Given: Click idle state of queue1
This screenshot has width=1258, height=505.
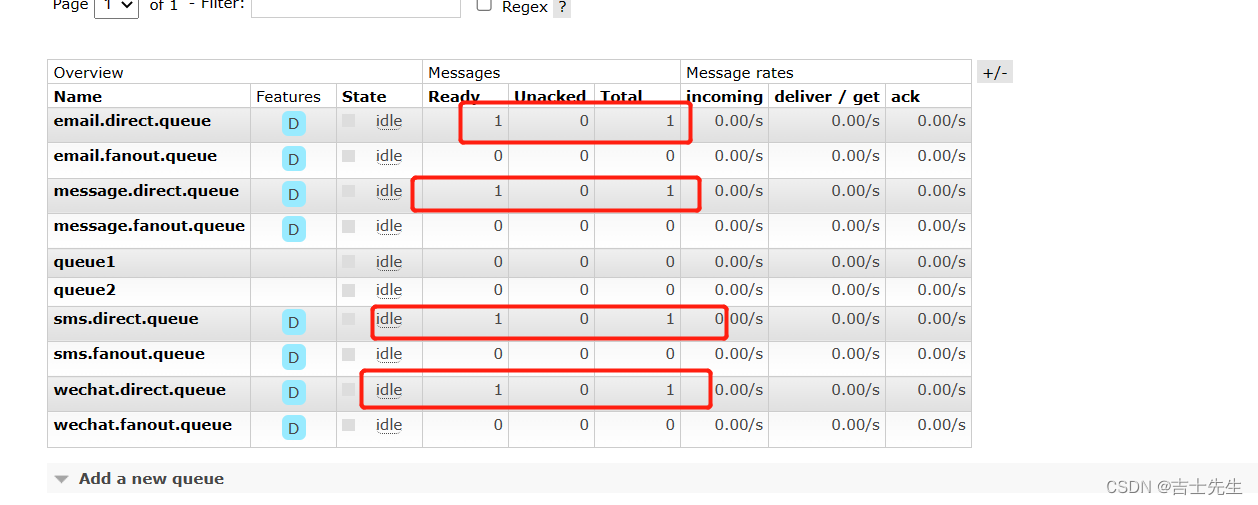Looking at the screenshot, I should coord(389,262).
